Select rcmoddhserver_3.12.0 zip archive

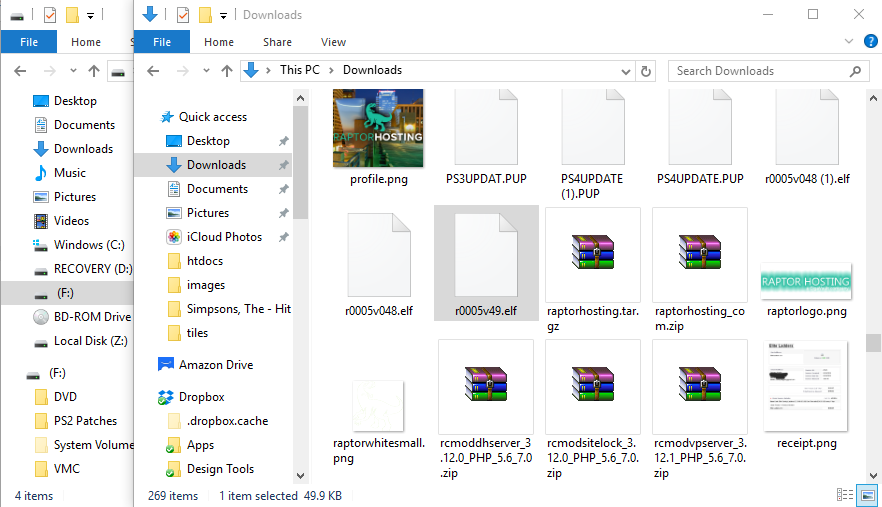click(486, 409)
